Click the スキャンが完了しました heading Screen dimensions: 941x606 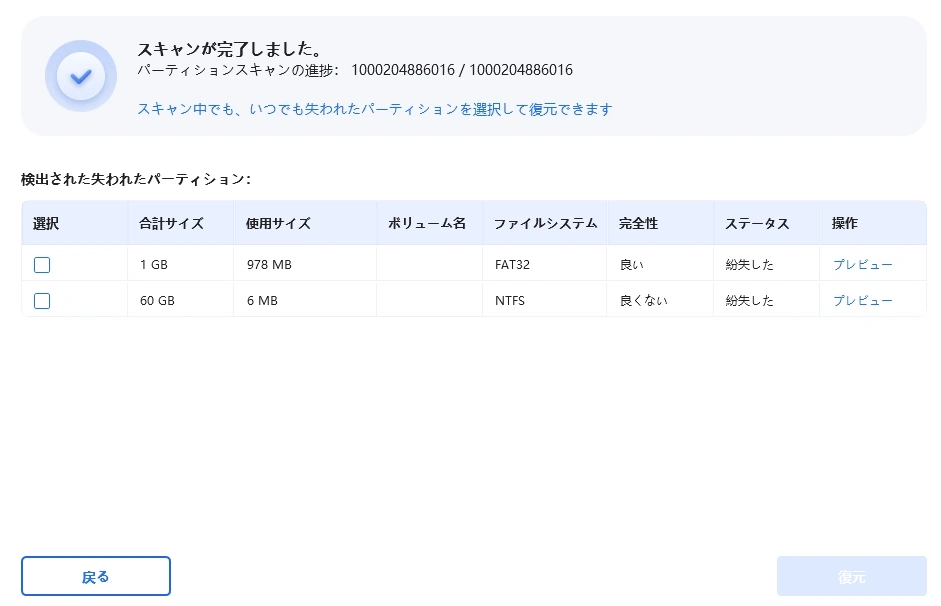coord(230,49)
